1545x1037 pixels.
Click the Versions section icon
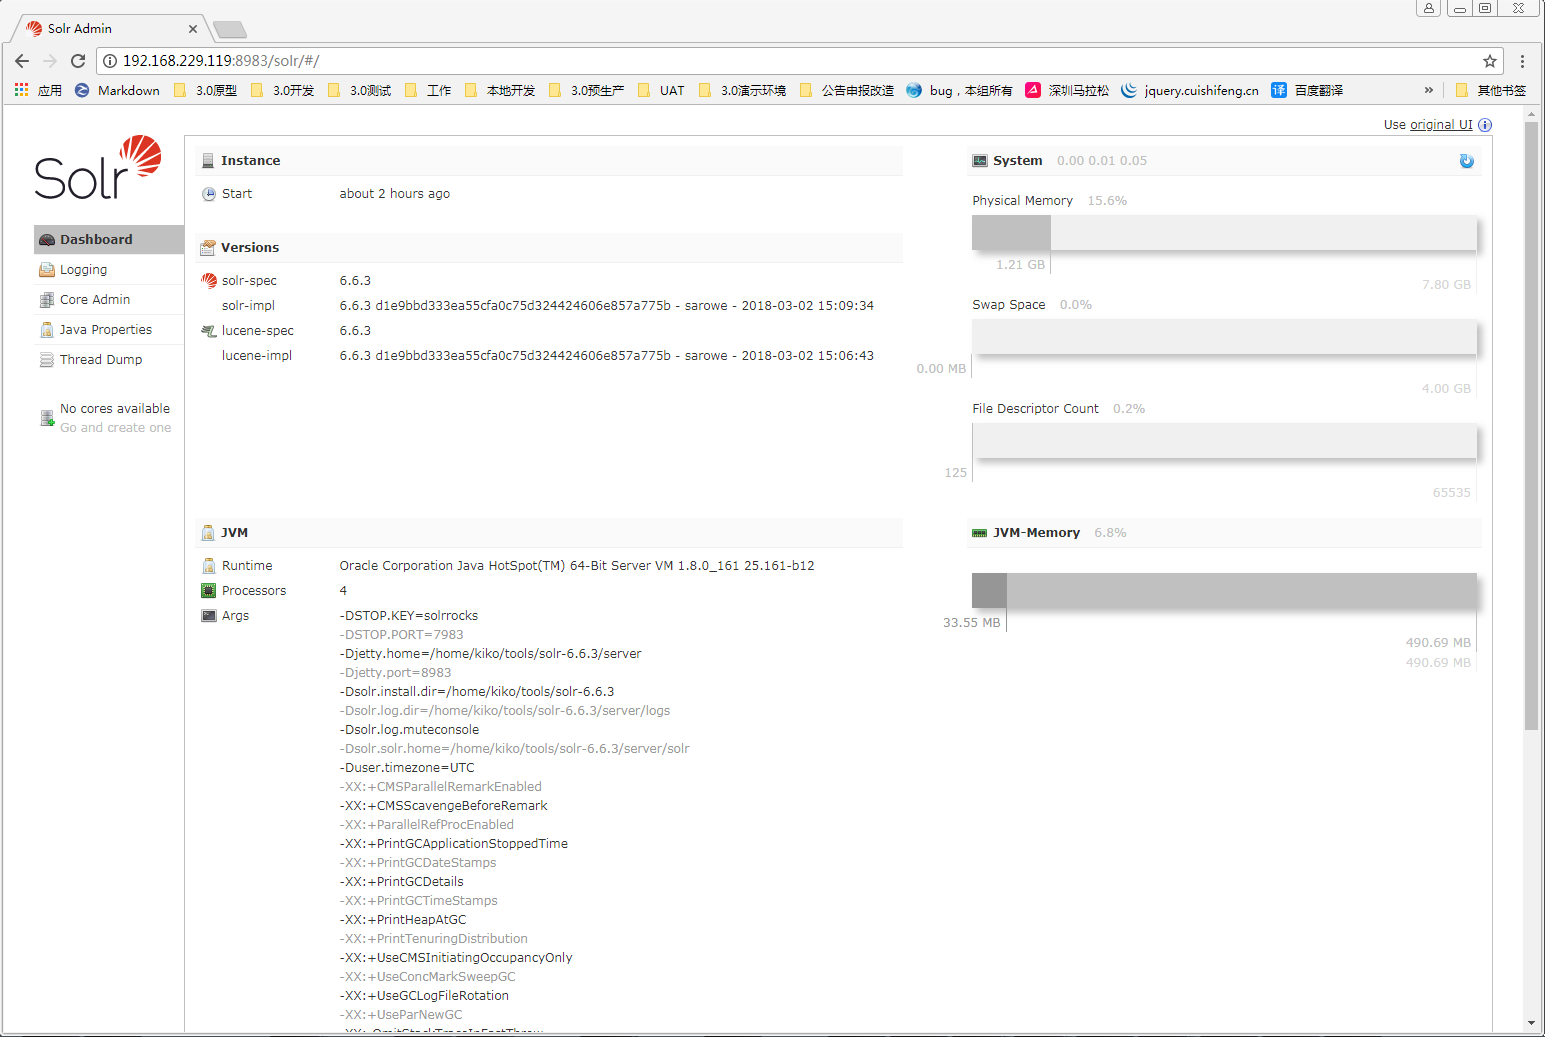208,248
